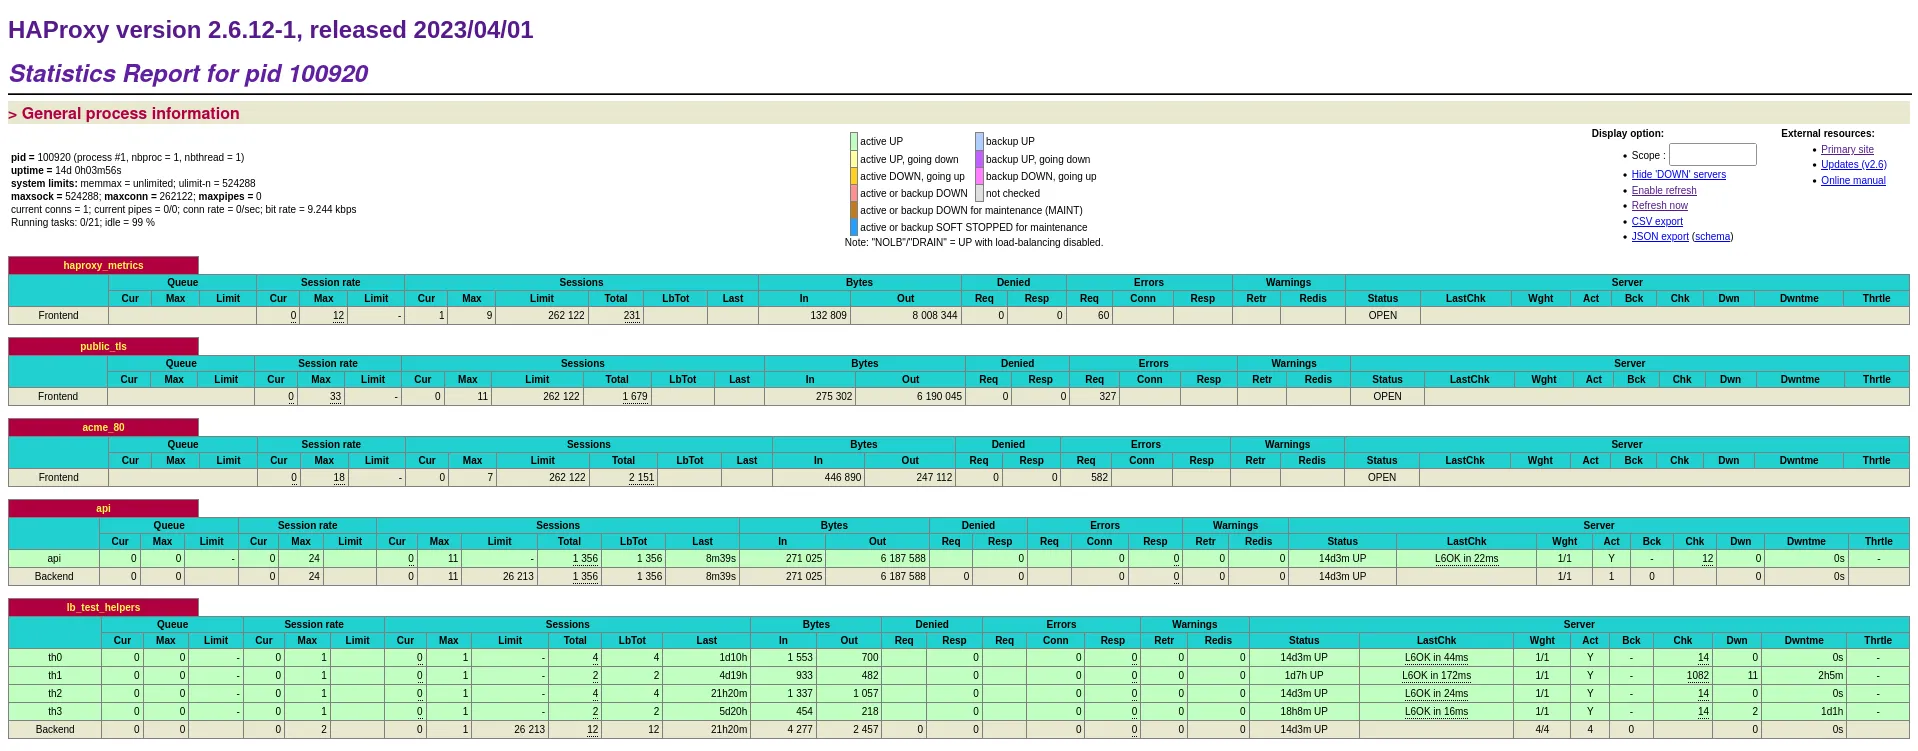
Task: Click the '1 057' bytes out cell
Action: [x=849, y=694]
